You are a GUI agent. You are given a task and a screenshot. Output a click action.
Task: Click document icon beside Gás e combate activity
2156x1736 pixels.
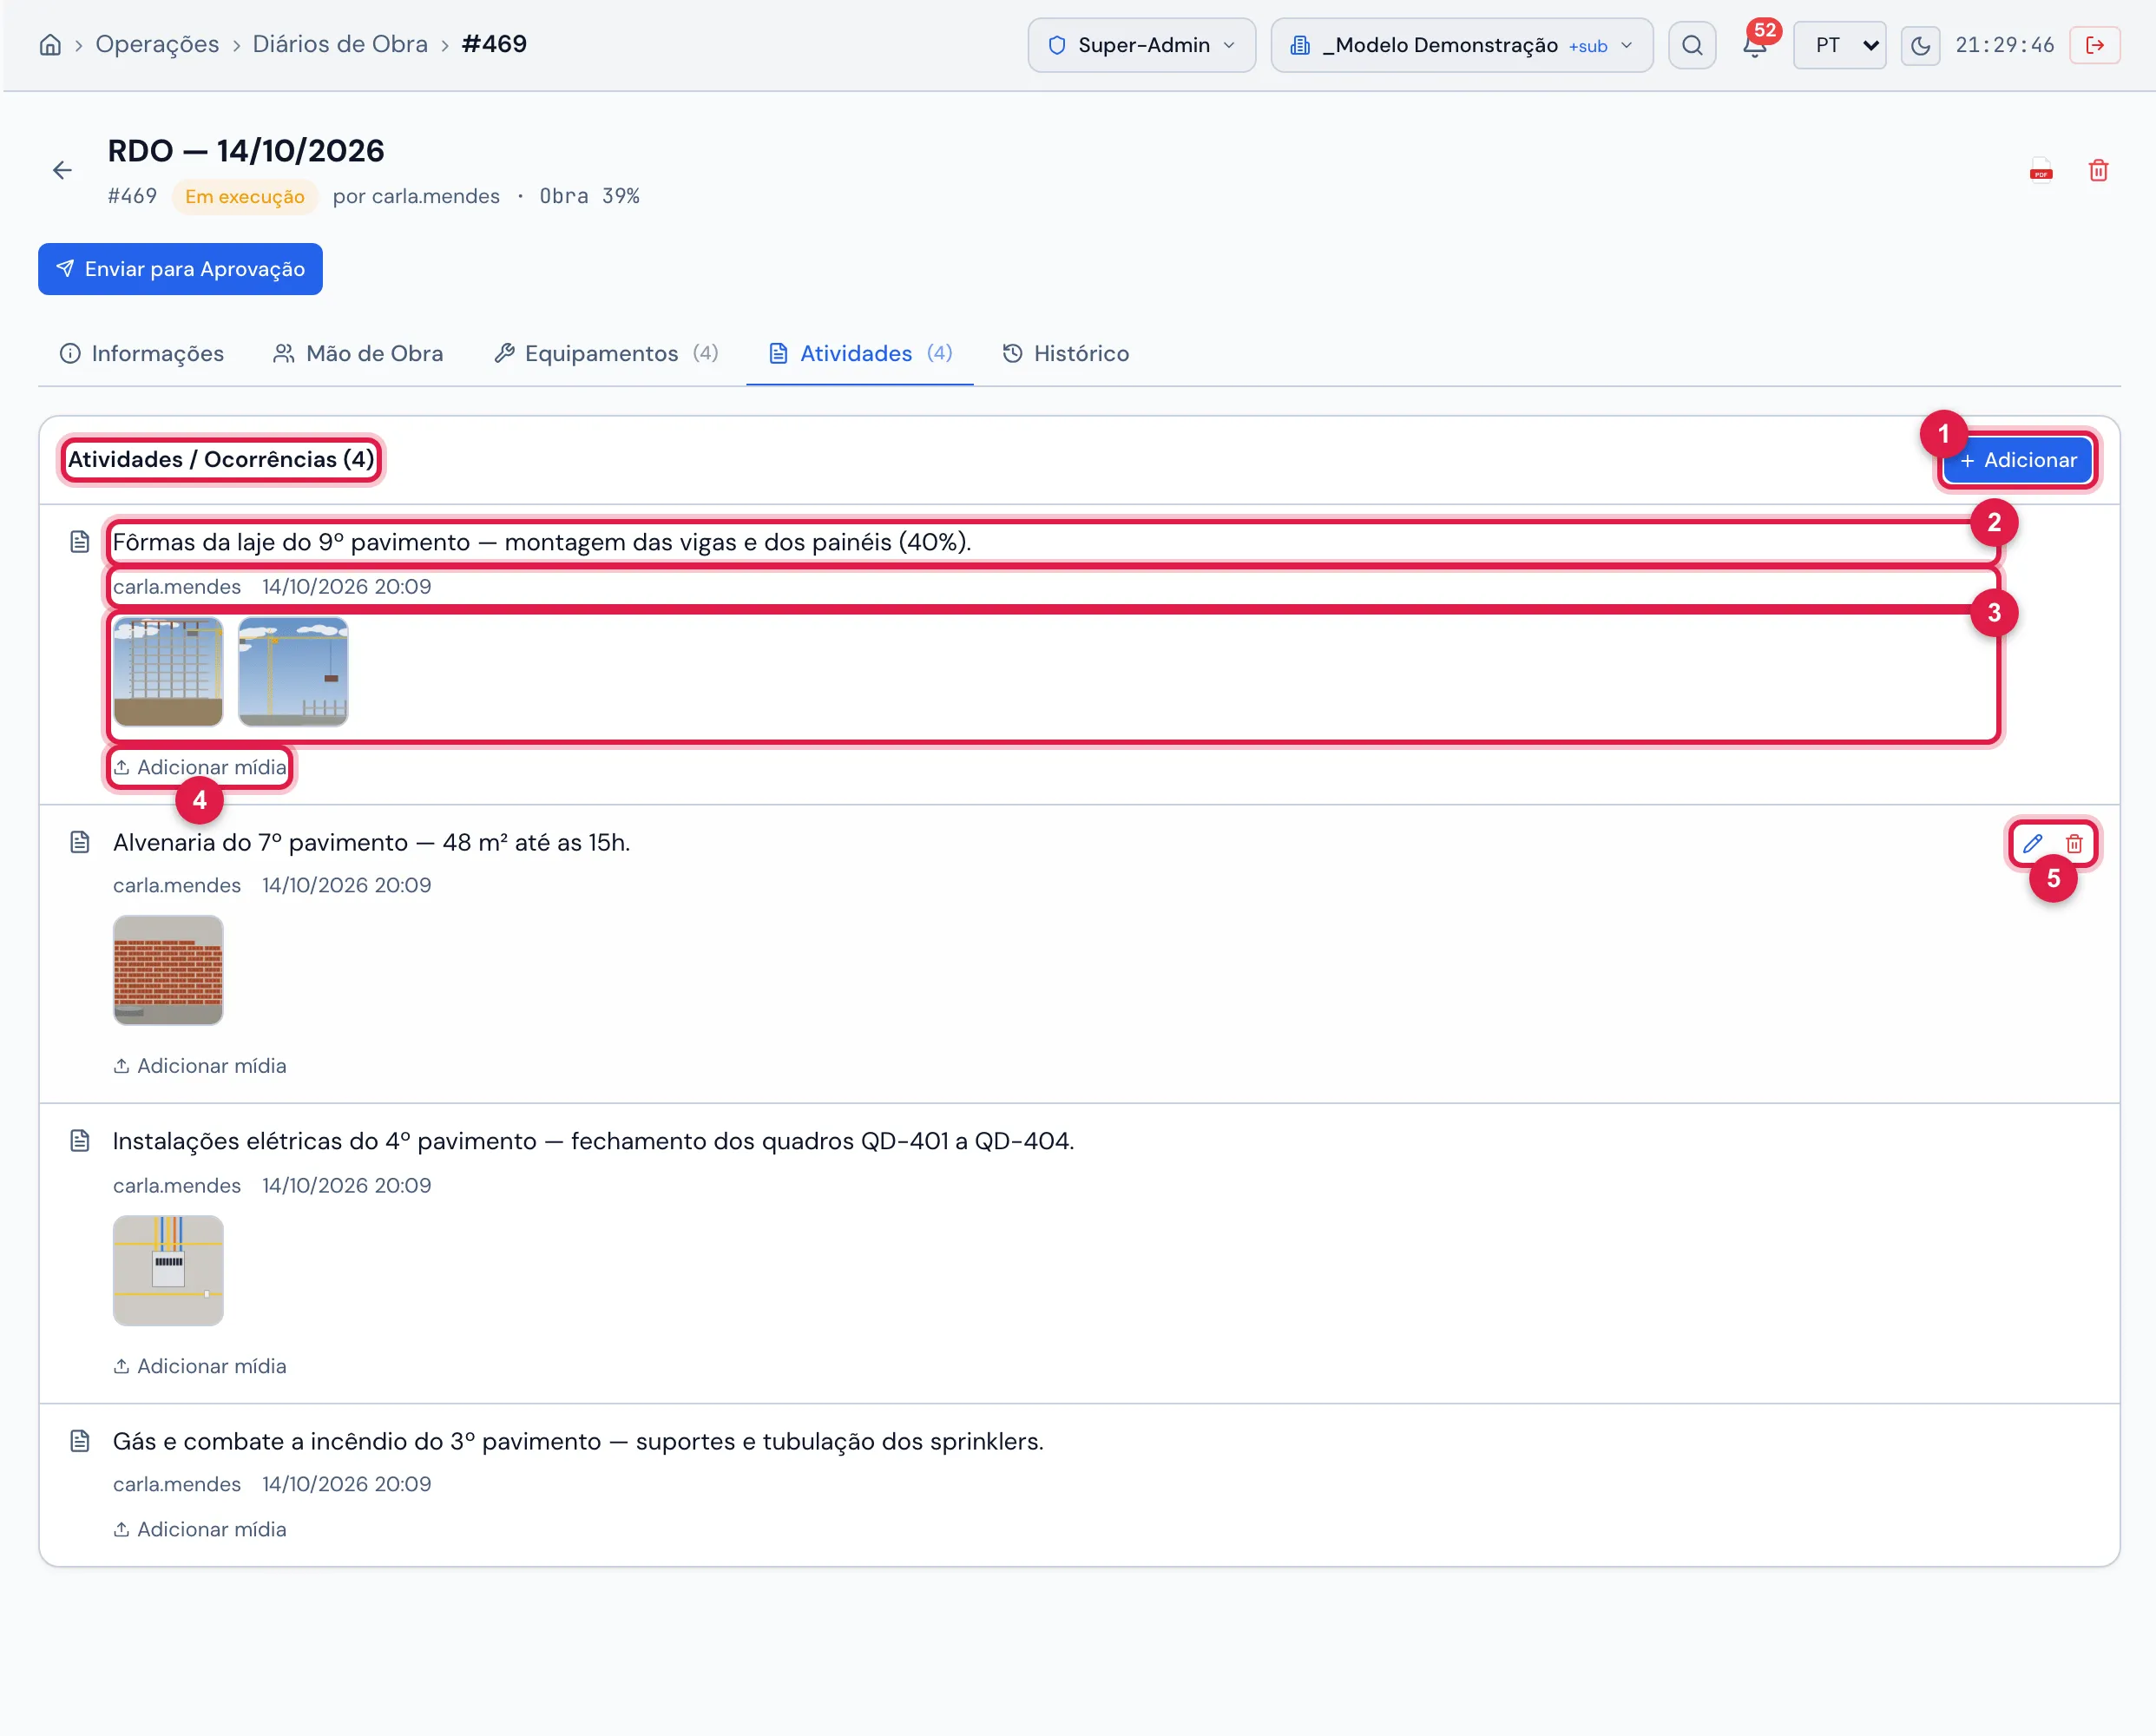click(80, 1441)
